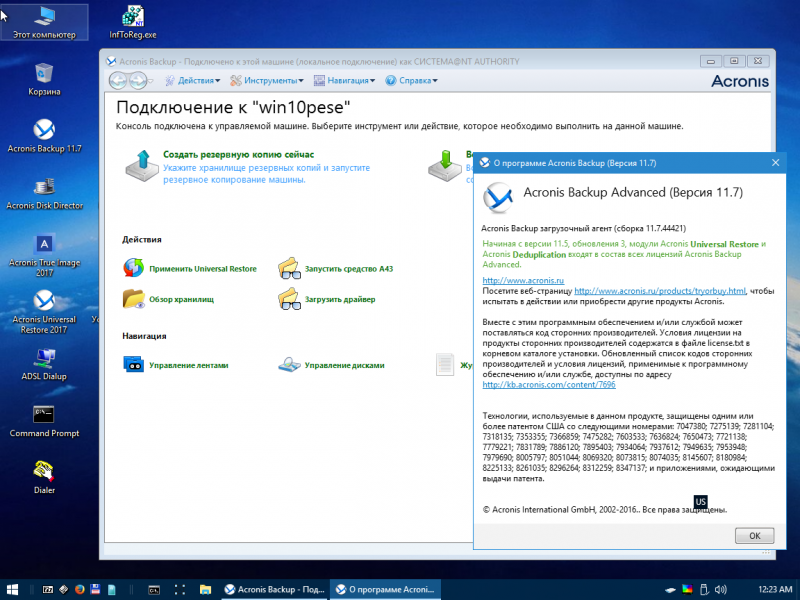Viewport: 800px width, 600px height.
Task: Click the Forward navigation arrow in Acronis Backup
Action: pyautogui.click(x=137, y=81)
